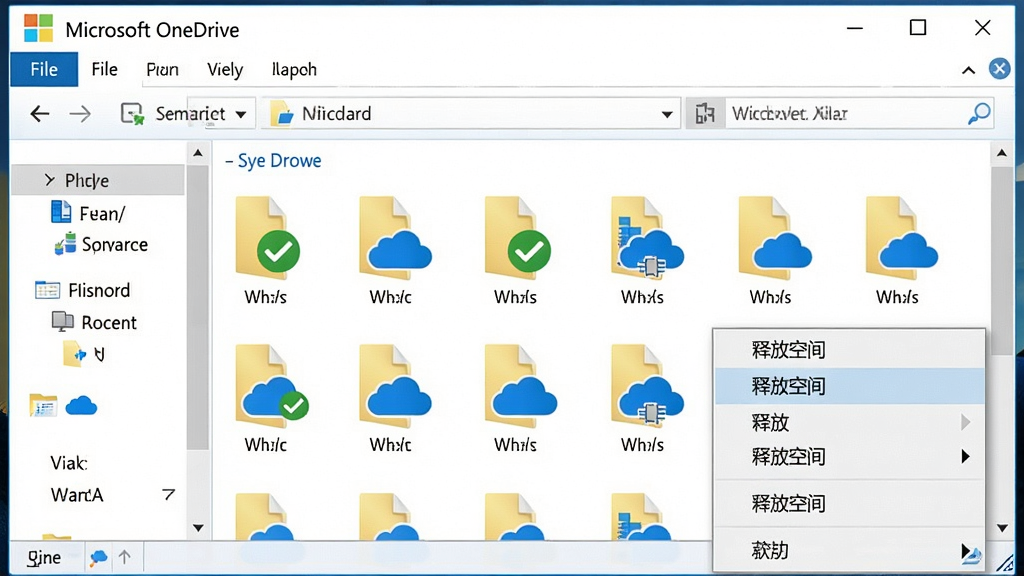
Task: Switch to the Pıun tab
Action: (162, 69)
